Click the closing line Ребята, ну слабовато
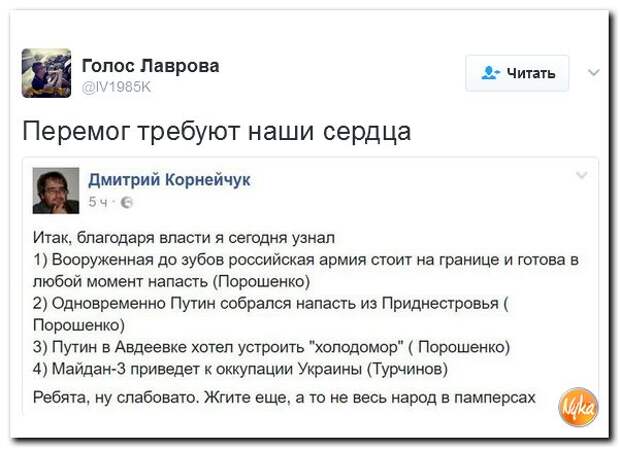This screenshot has height=449, width=620. (x=284, y=397)
